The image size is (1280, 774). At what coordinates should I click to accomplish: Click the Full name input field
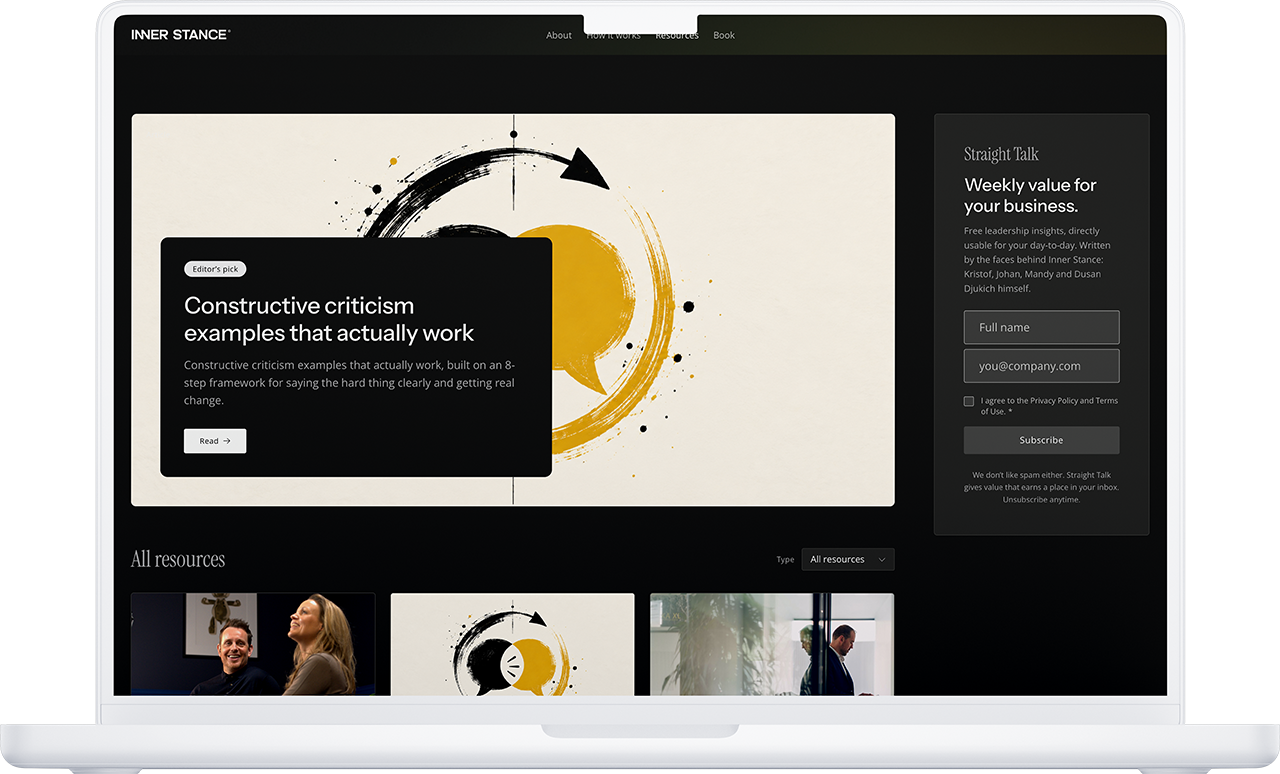click(1041, 327)
